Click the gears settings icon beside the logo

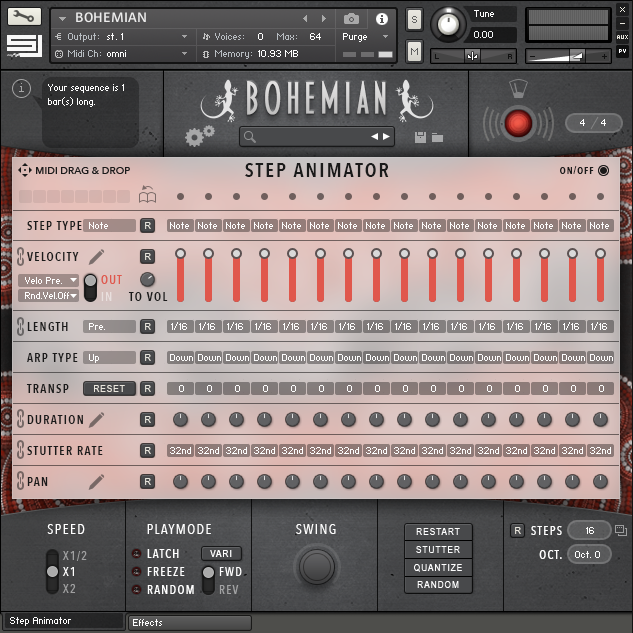(200, 136)
